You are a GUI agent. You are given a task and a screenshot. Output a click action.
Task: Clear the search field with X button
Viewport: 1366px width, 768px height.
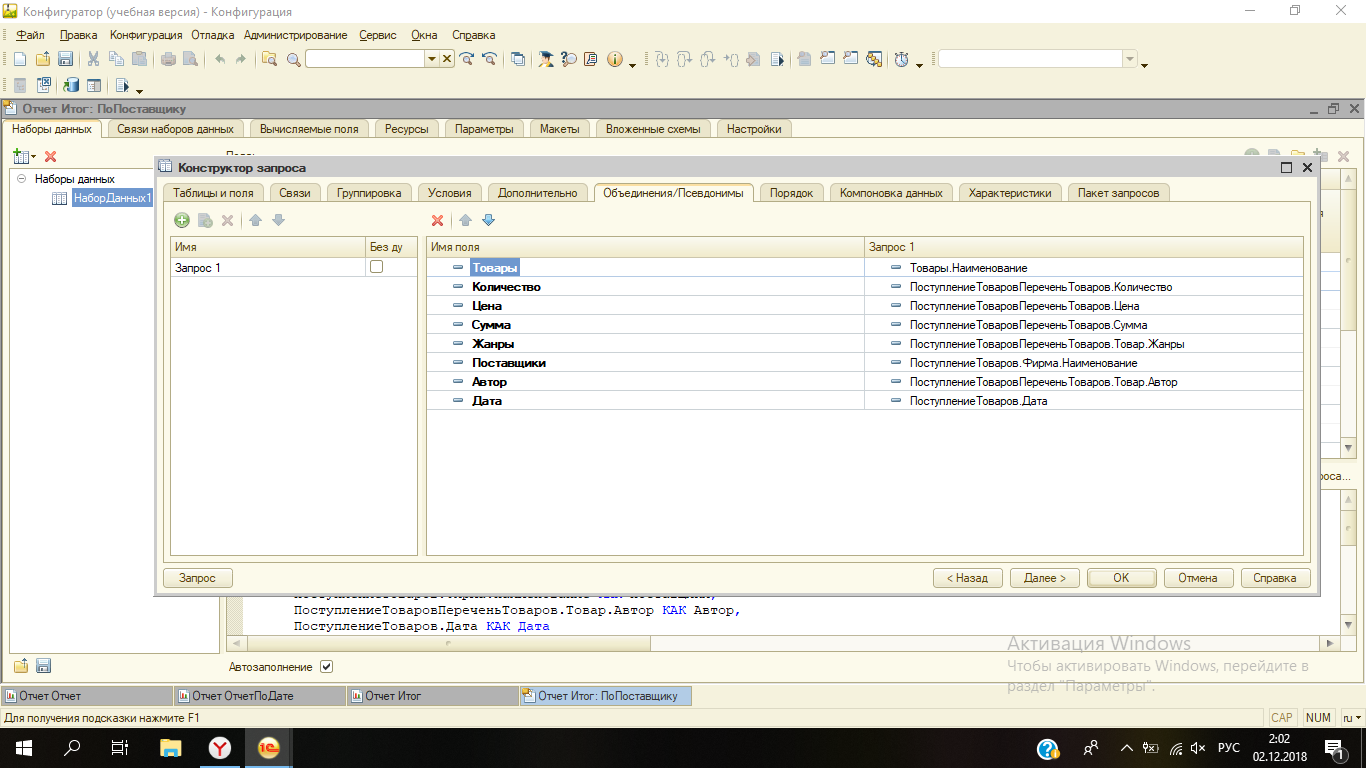click(x=446, y=59)
